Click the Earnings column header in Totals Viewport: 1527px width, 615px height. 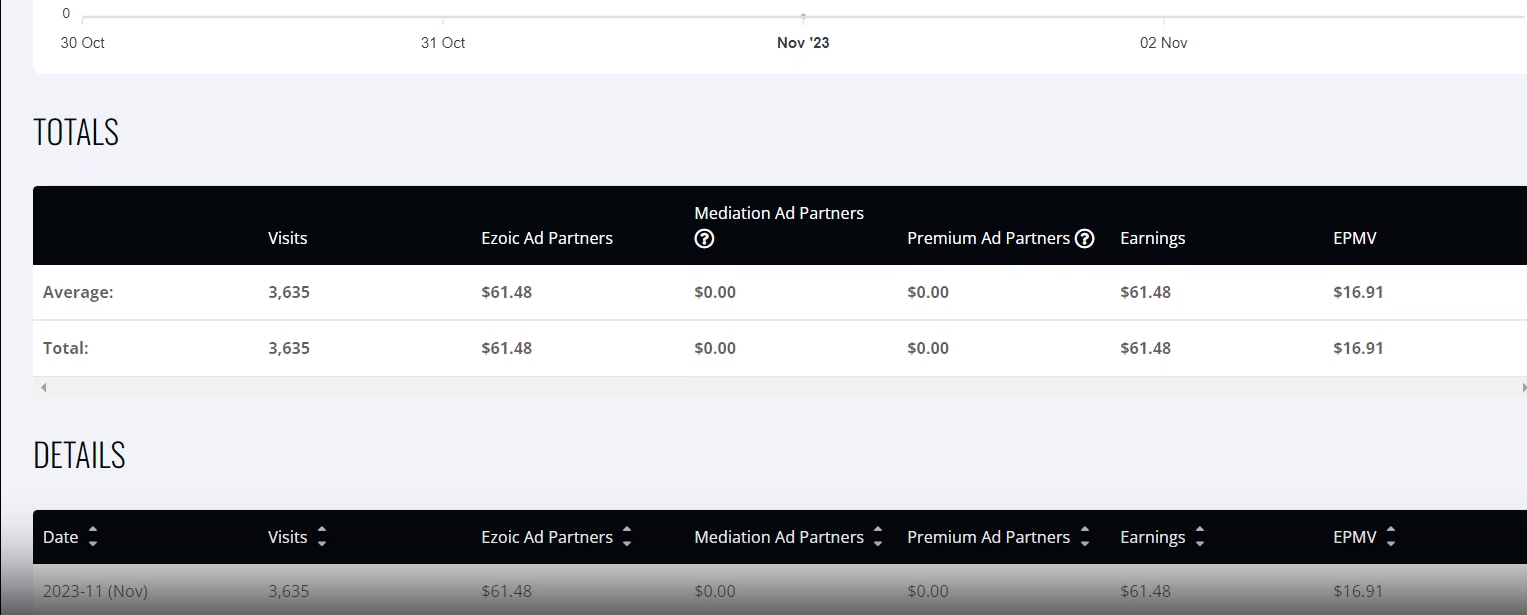(x=1153, y=238)
